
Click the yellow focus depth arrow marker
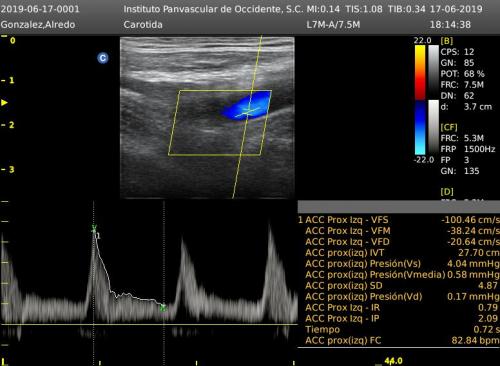tap(4, 102)
